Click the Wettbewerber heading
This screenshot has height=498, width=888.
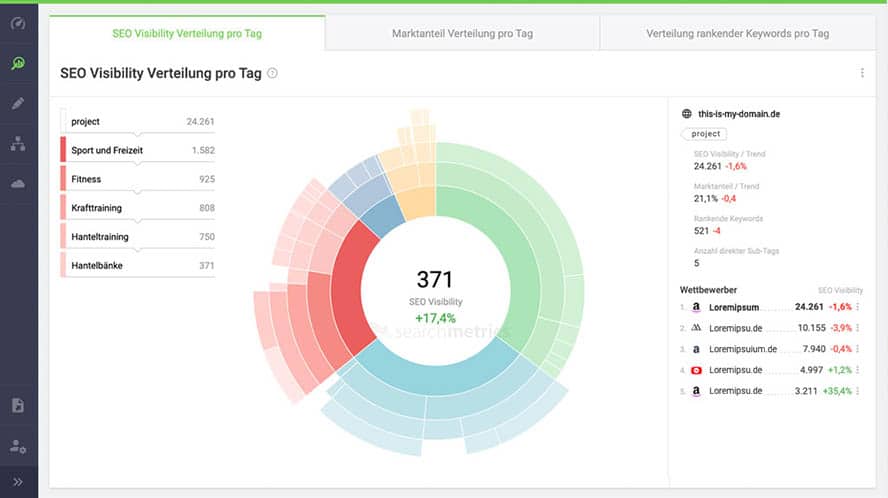708,290
